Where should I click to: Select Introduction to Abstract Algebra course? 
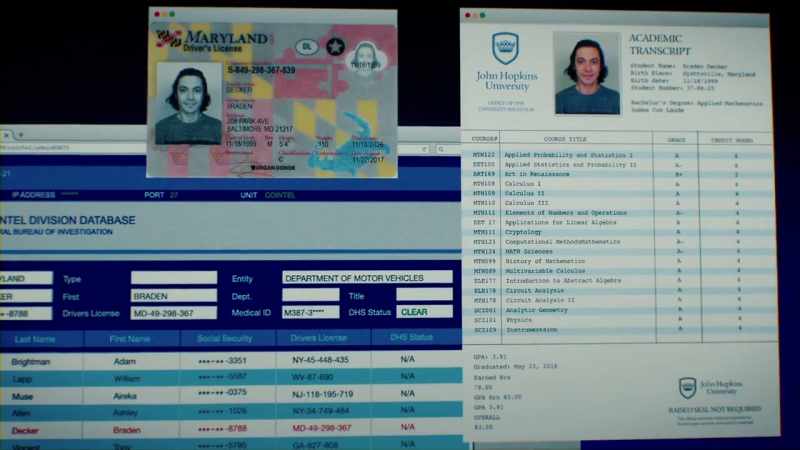coord(563,281)
